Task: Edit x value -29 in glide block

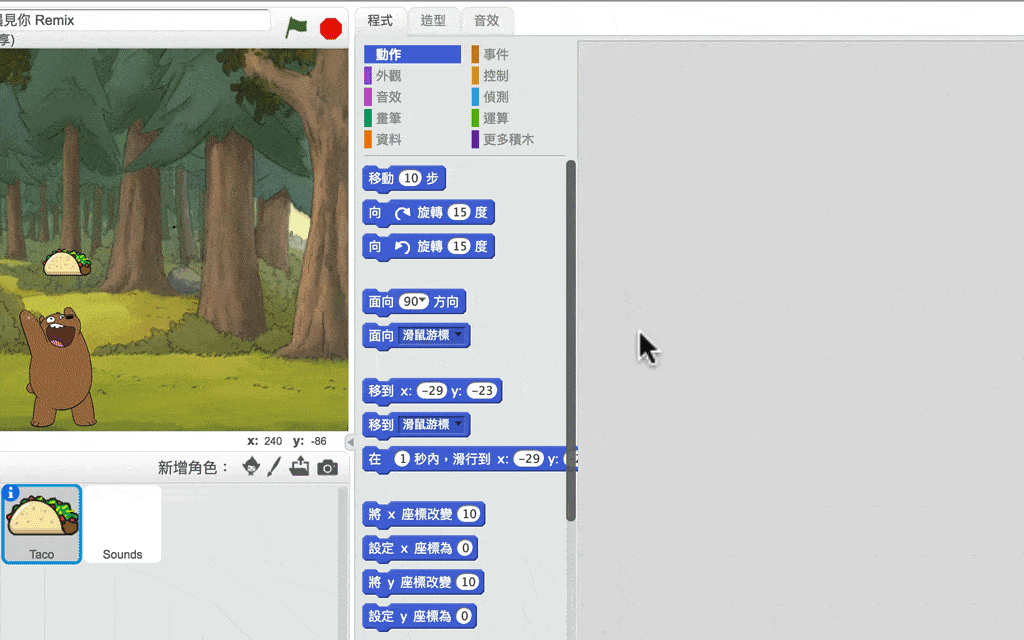Action: click(x=528, y=458)
